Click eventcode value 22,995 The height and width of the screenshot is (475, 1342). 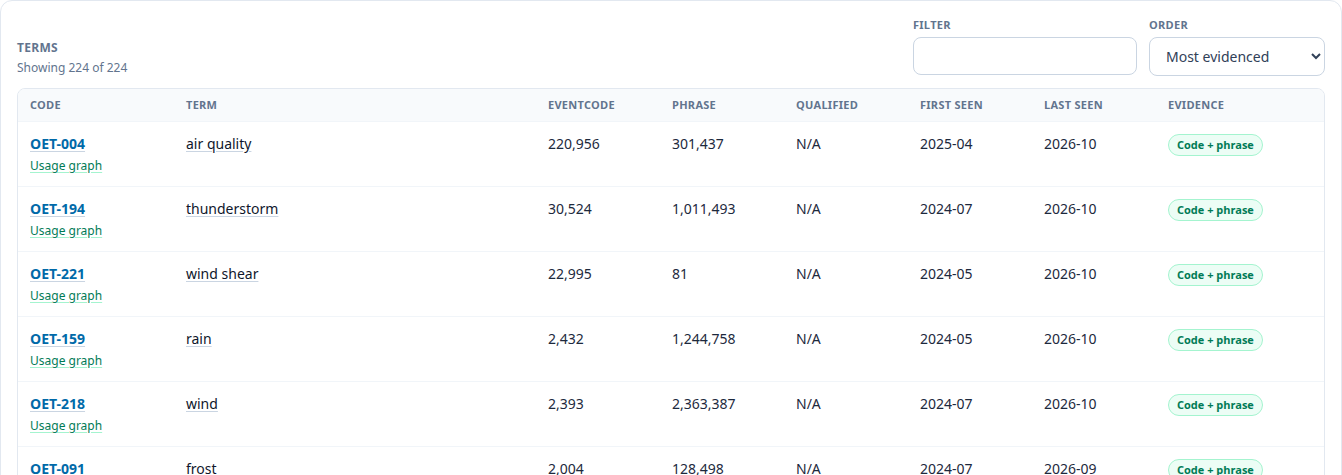click(x=570, y=274)
